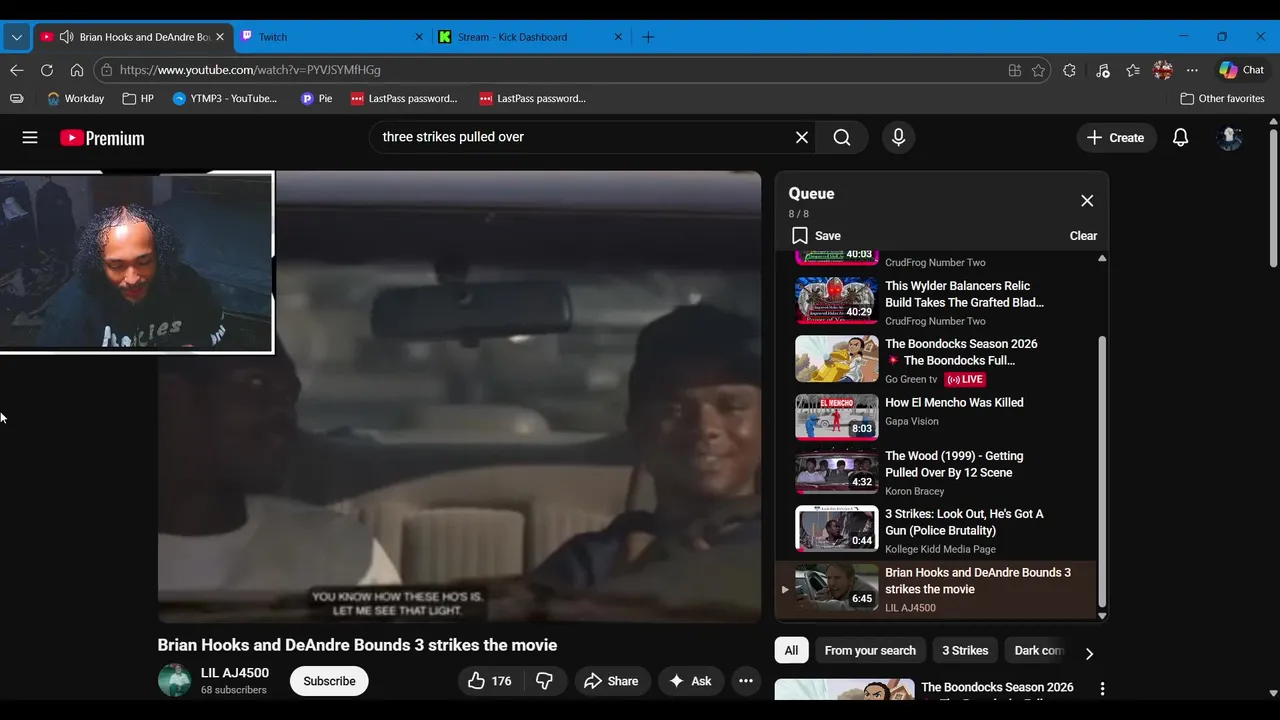Screen dimensions: 1280x720
Task: Go back in browser history
Action: coord(16,70)
